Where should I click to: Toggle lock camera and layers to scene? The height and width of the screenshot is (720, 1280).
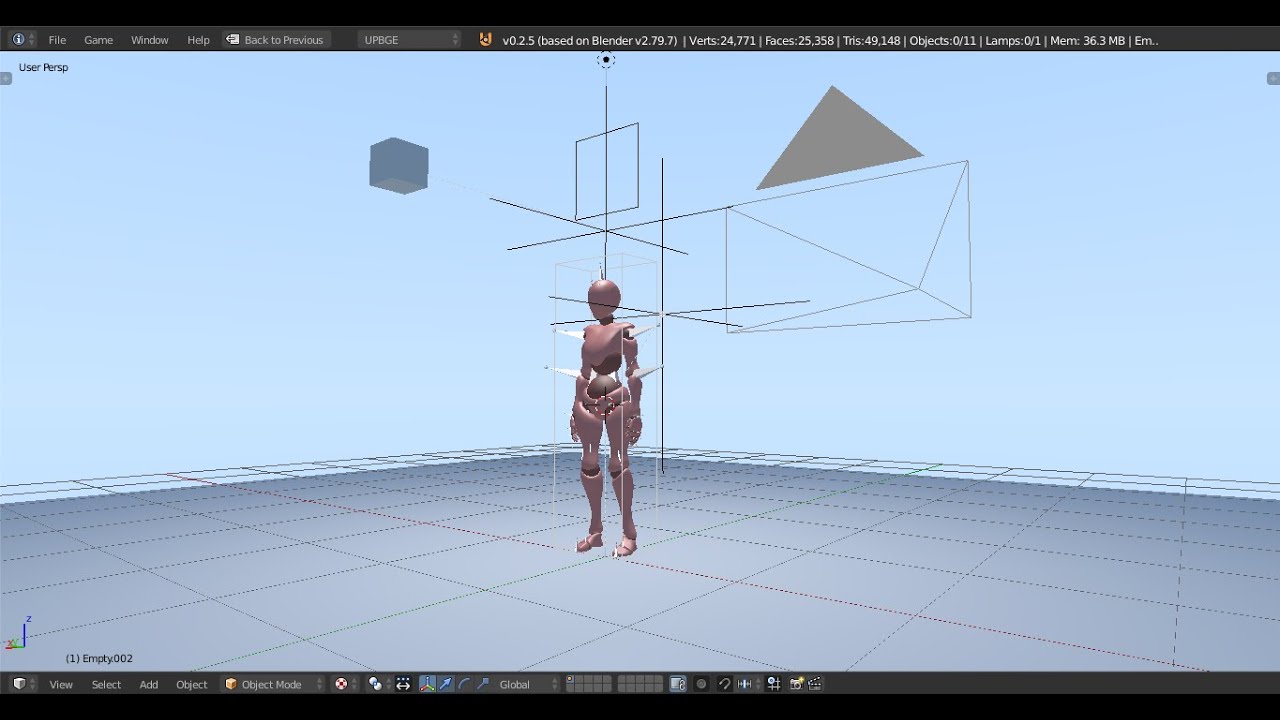tap(678, 684)
